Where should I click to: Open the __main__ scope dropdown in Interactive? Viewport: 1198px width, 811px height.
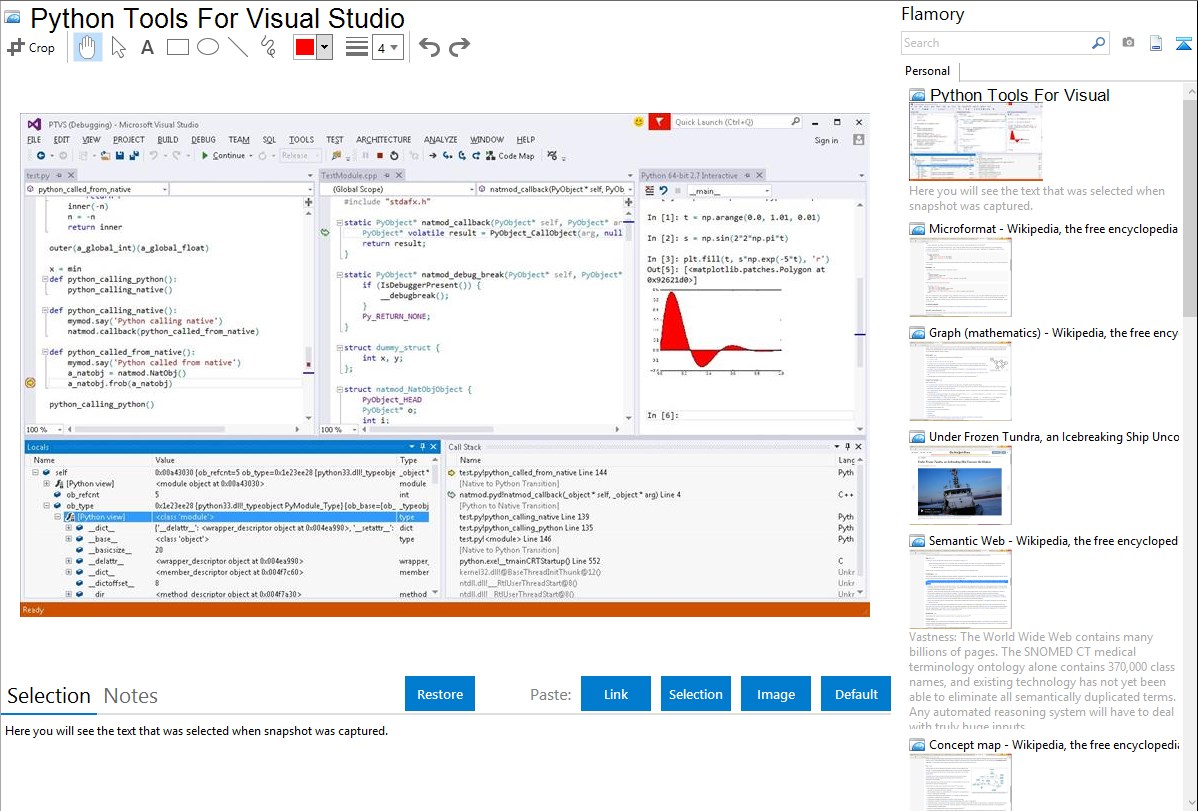coord(729,191)
